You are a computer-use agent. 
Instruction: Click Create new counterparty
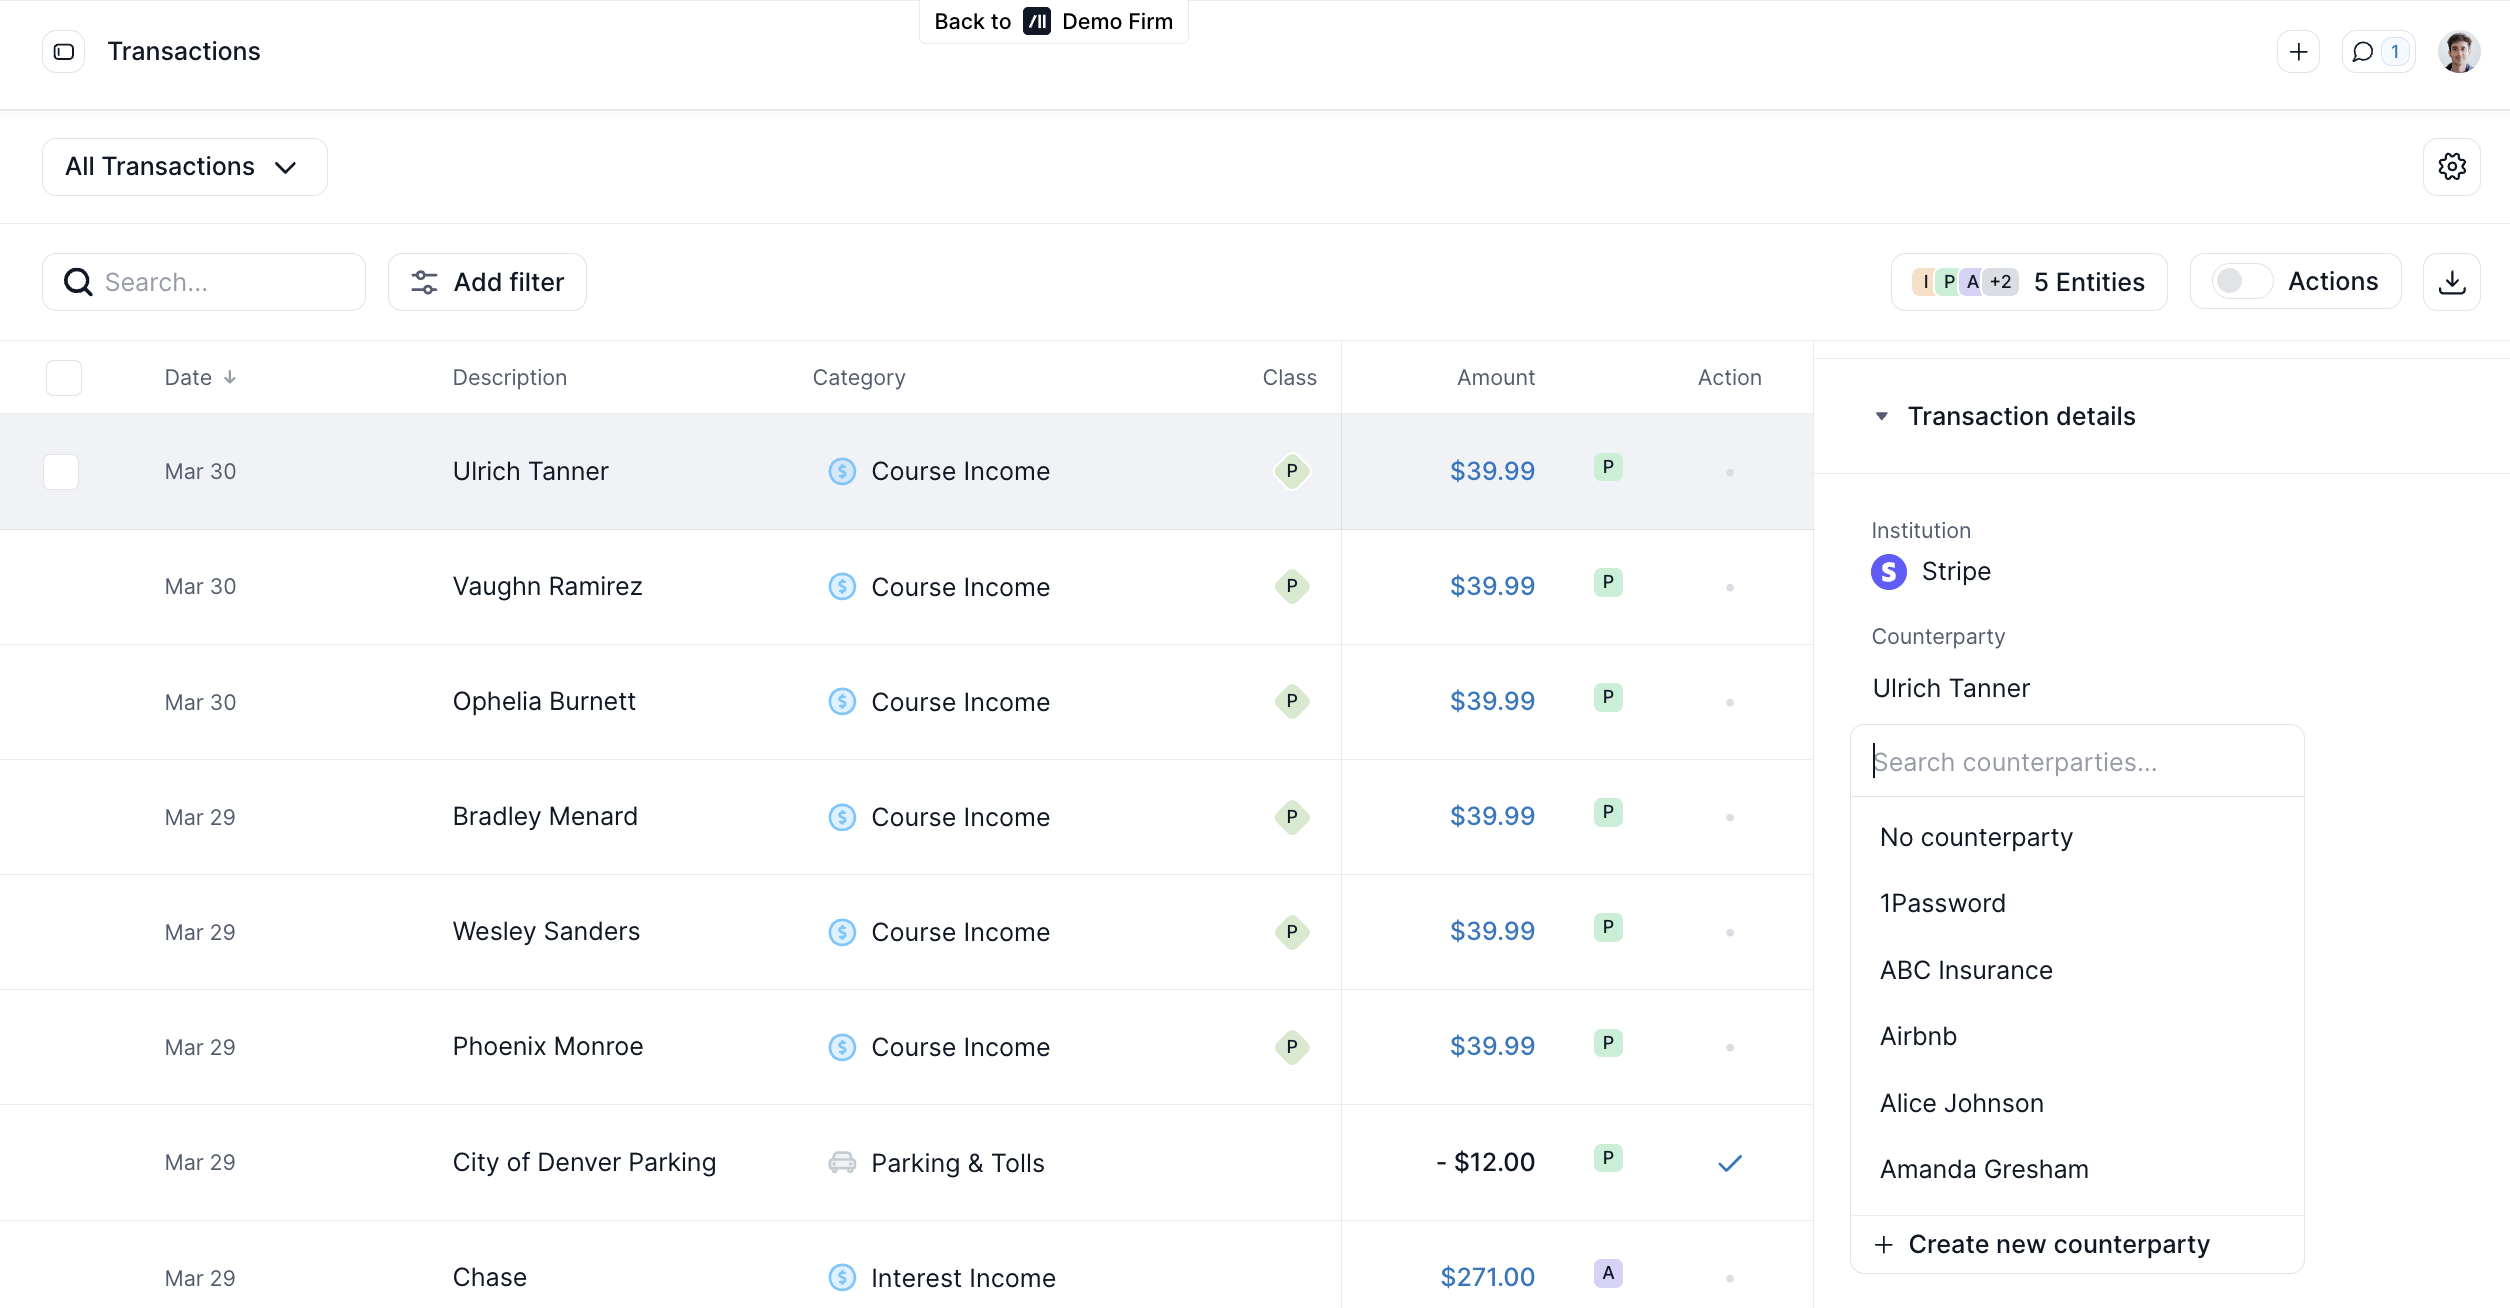[x=2058, y=1245]
